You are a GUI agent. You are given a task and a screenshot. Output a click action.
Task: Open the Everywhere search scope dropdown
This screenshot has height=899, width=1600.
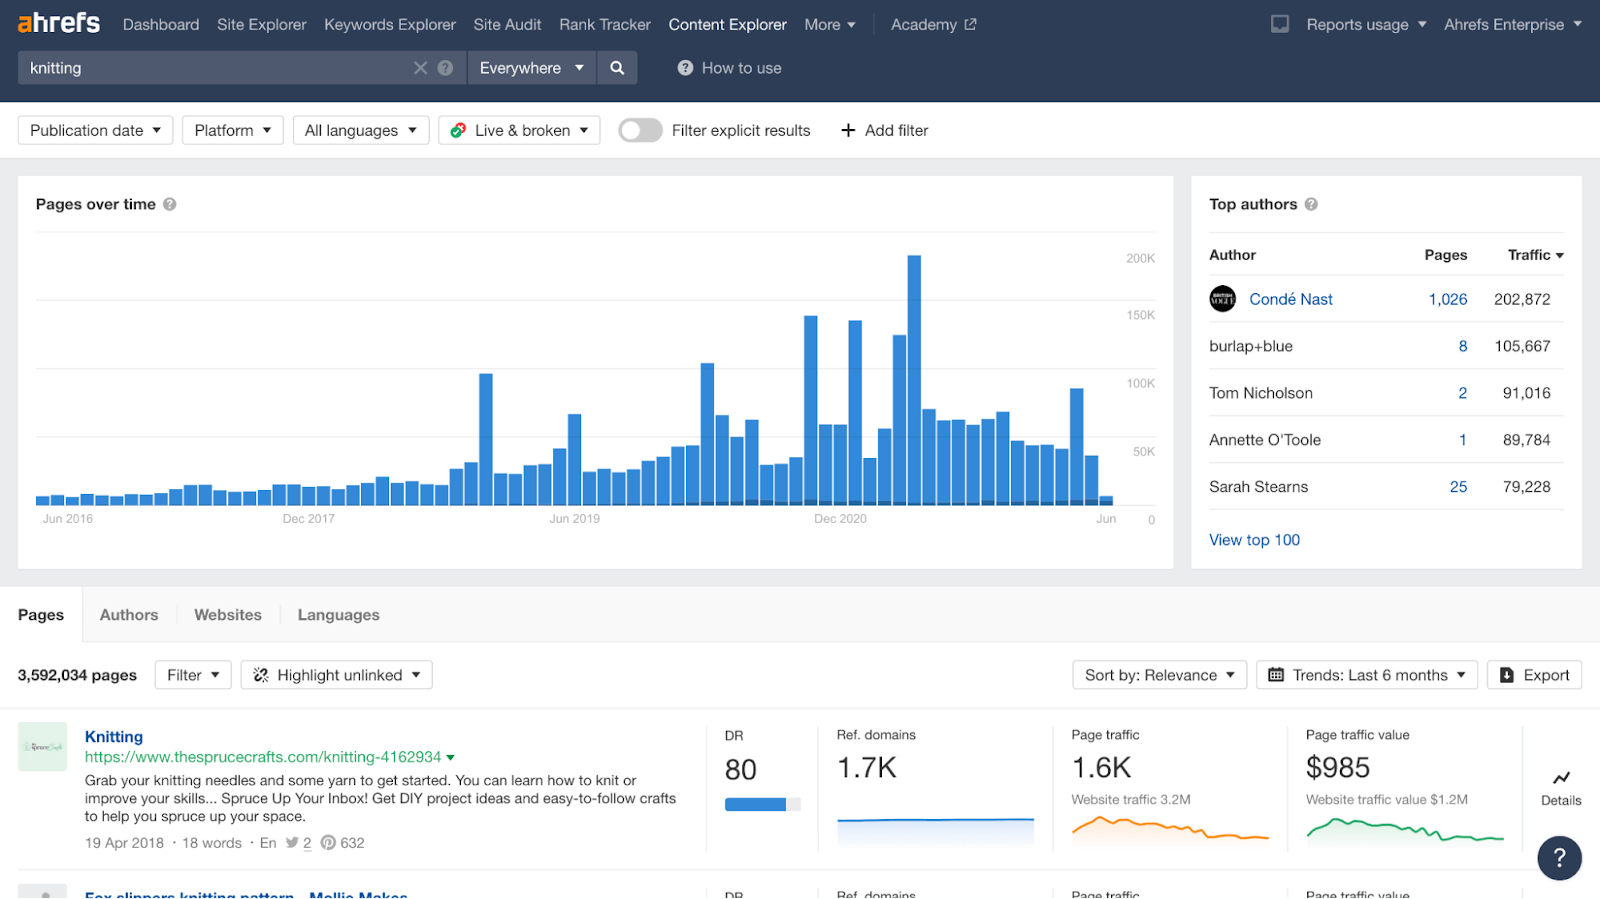532,68
